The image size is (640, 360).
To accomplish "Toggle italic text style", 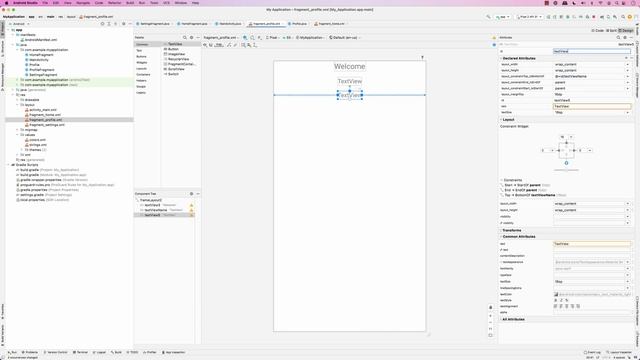I will point(561,300).
